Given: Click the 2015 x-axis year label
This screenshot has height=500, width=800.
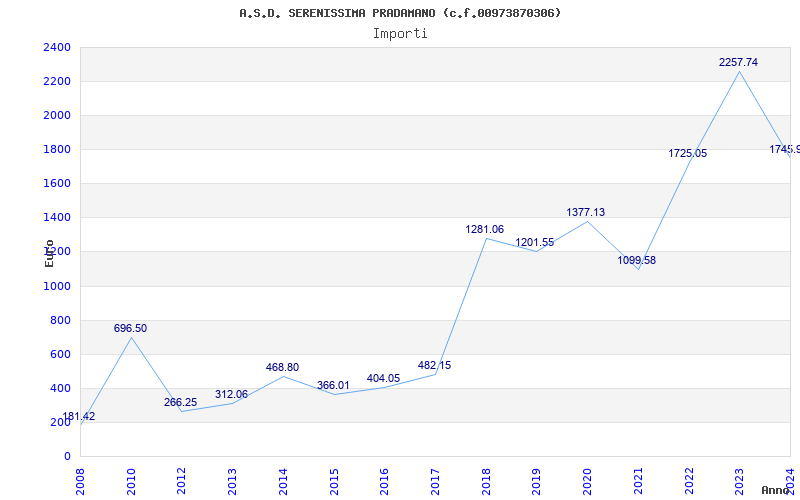Looking at the screenshot, I should click(x=334, y=481).
